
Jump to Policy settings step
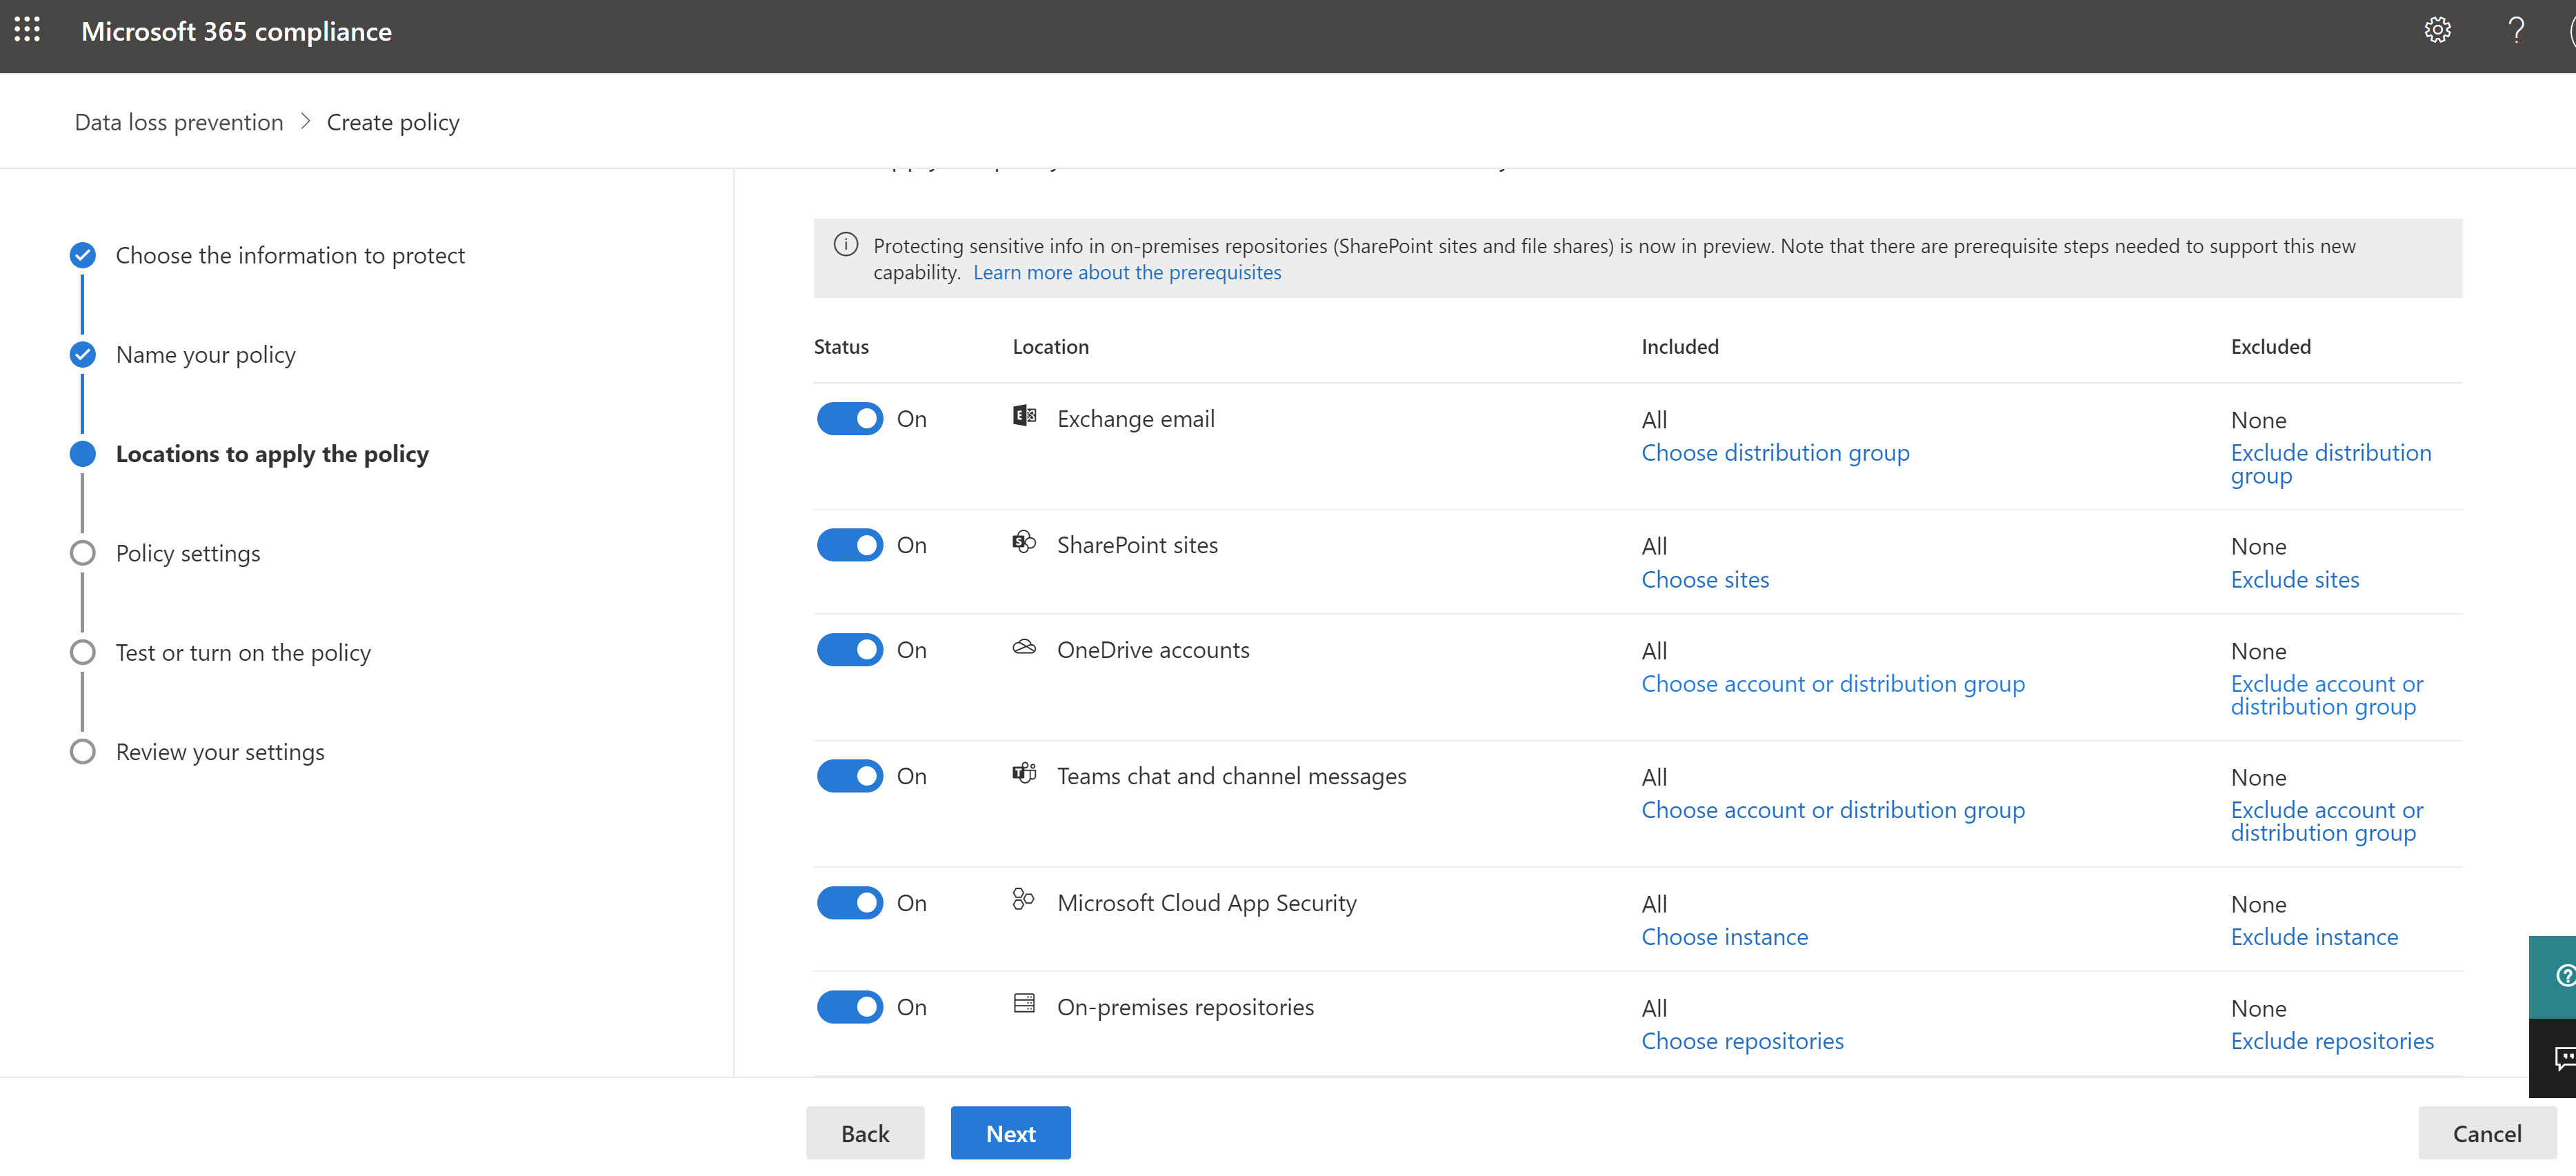188,553
